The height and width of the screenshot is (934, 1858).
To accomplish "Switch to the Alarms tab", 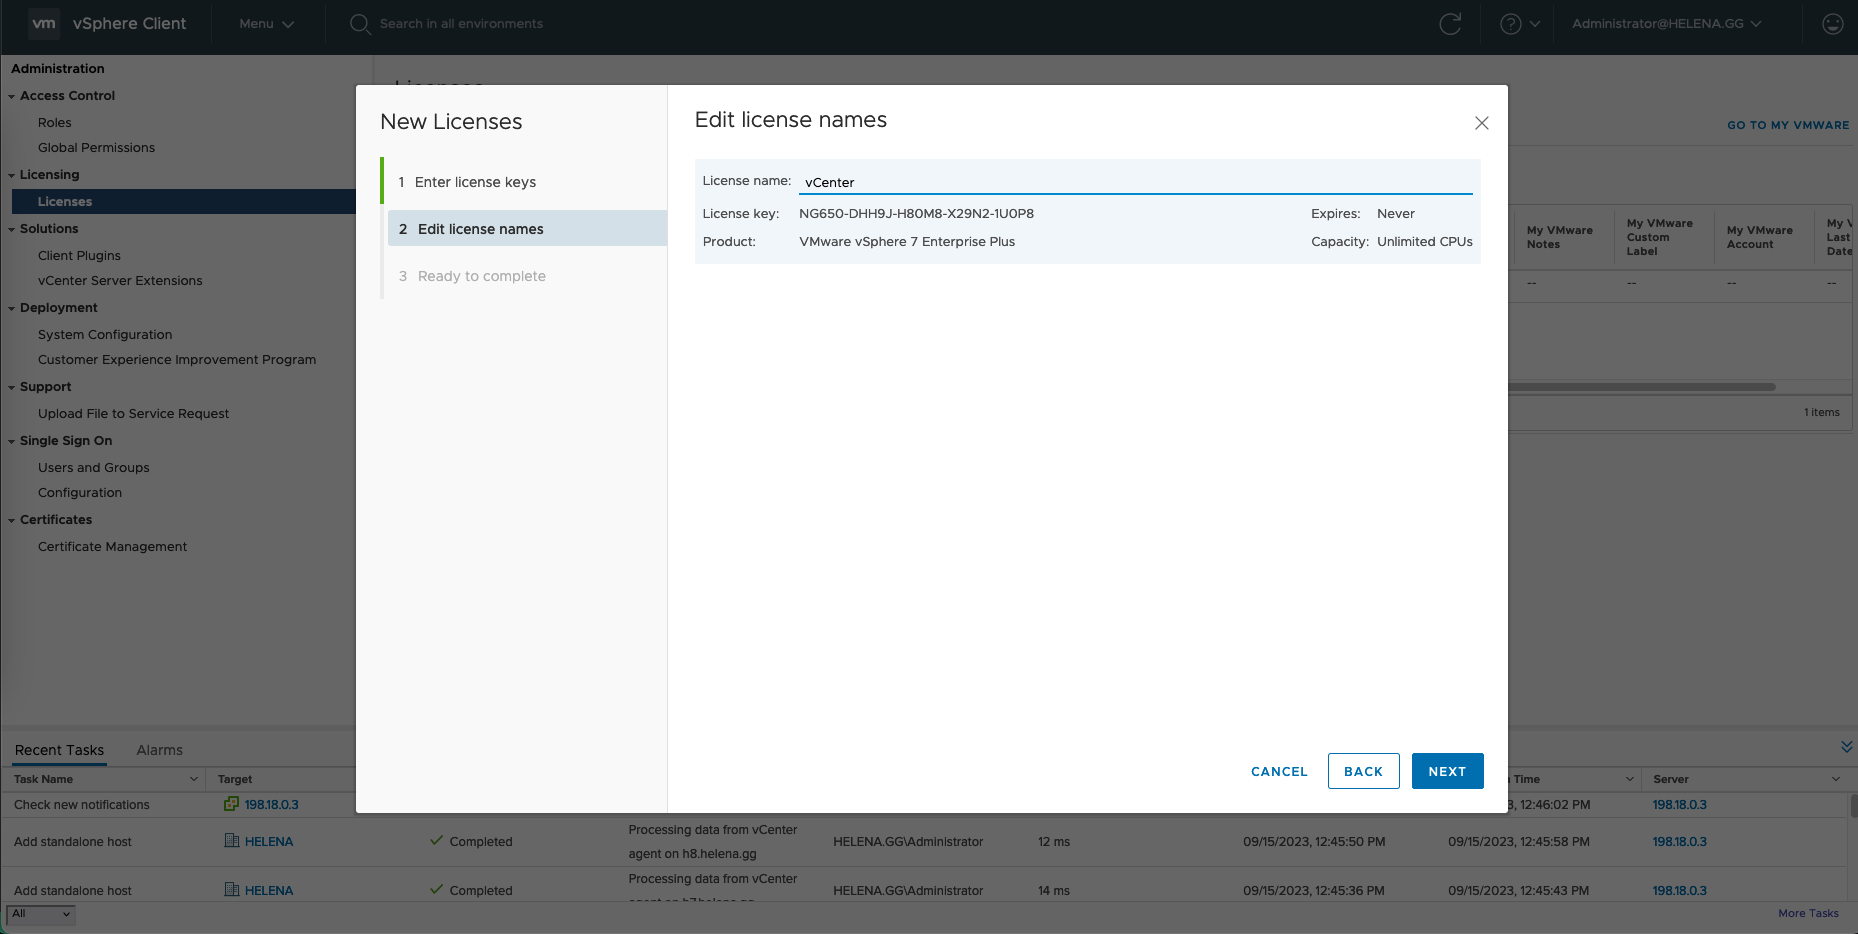I will click(x=159, y=750).
